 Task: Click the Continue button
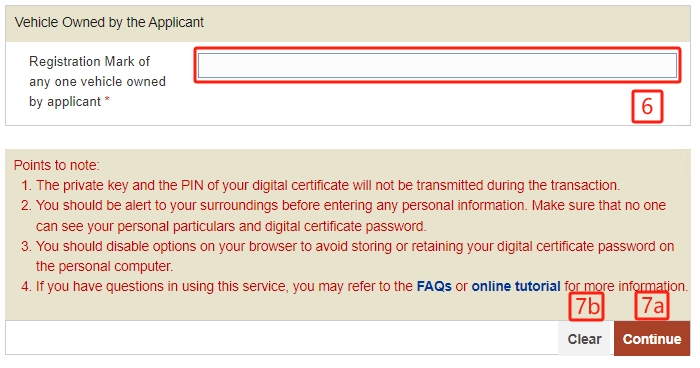pyautogui.click(x=652, y=339)
